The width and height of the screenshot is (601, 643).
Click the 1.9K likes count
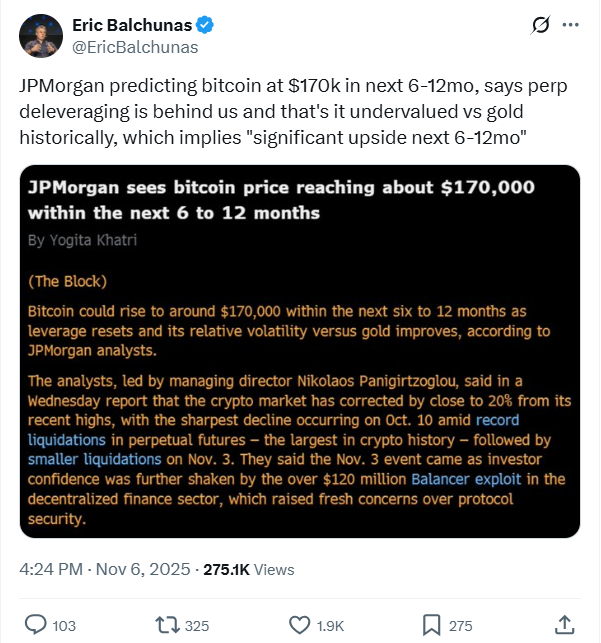pyautogui.click(x=332, y=625)
